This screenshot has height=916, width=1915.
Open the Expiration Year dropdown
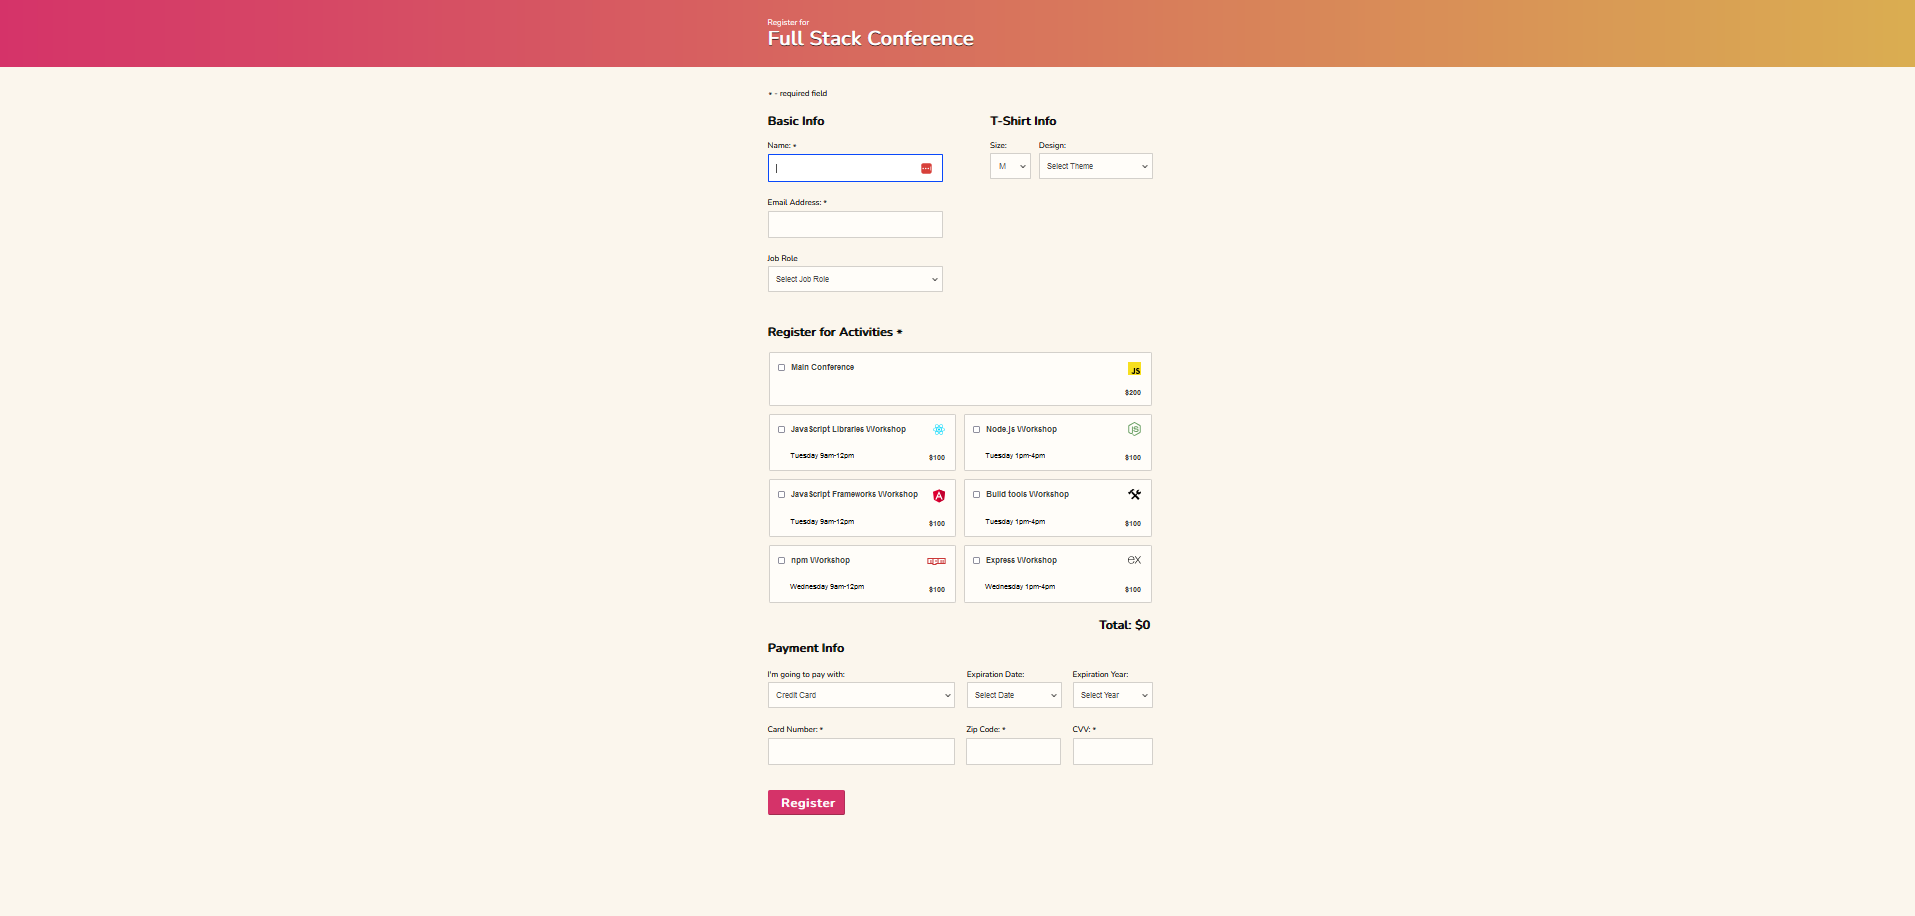click(1112, 695)
